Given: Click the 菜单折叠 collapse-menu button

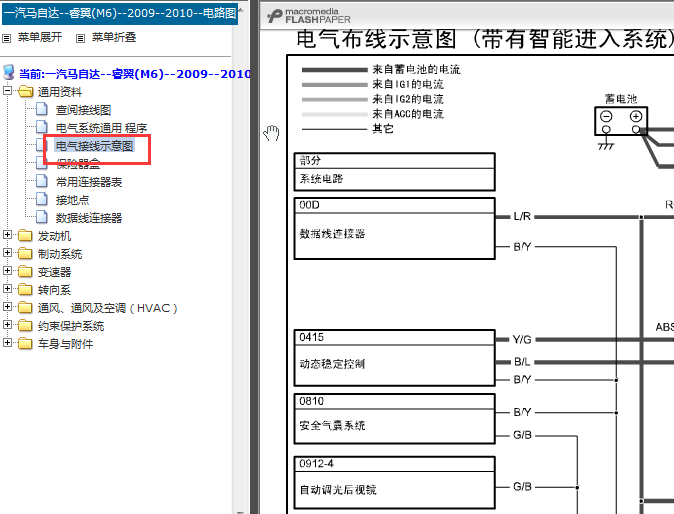Looking at the screenshot, I should pyautogui.click(x=114, y=37).
